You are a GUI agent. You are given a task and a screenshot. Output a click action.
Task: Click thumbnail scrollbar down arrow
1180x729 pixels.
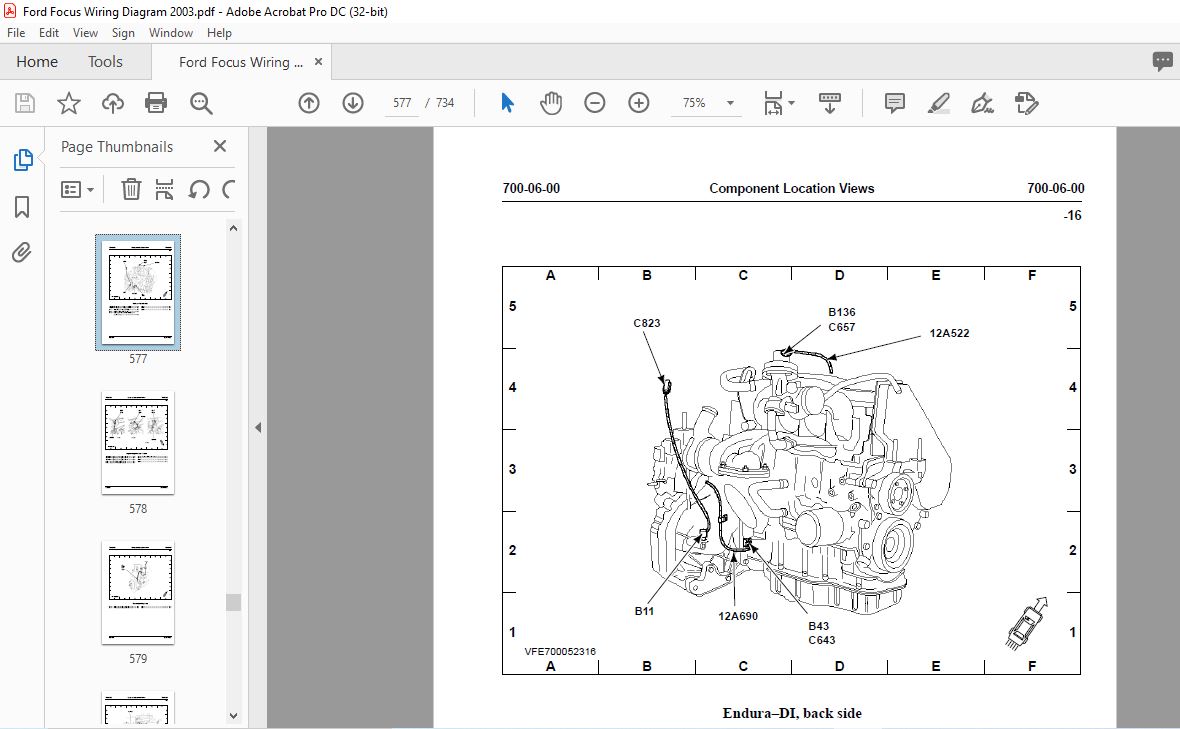233,715
